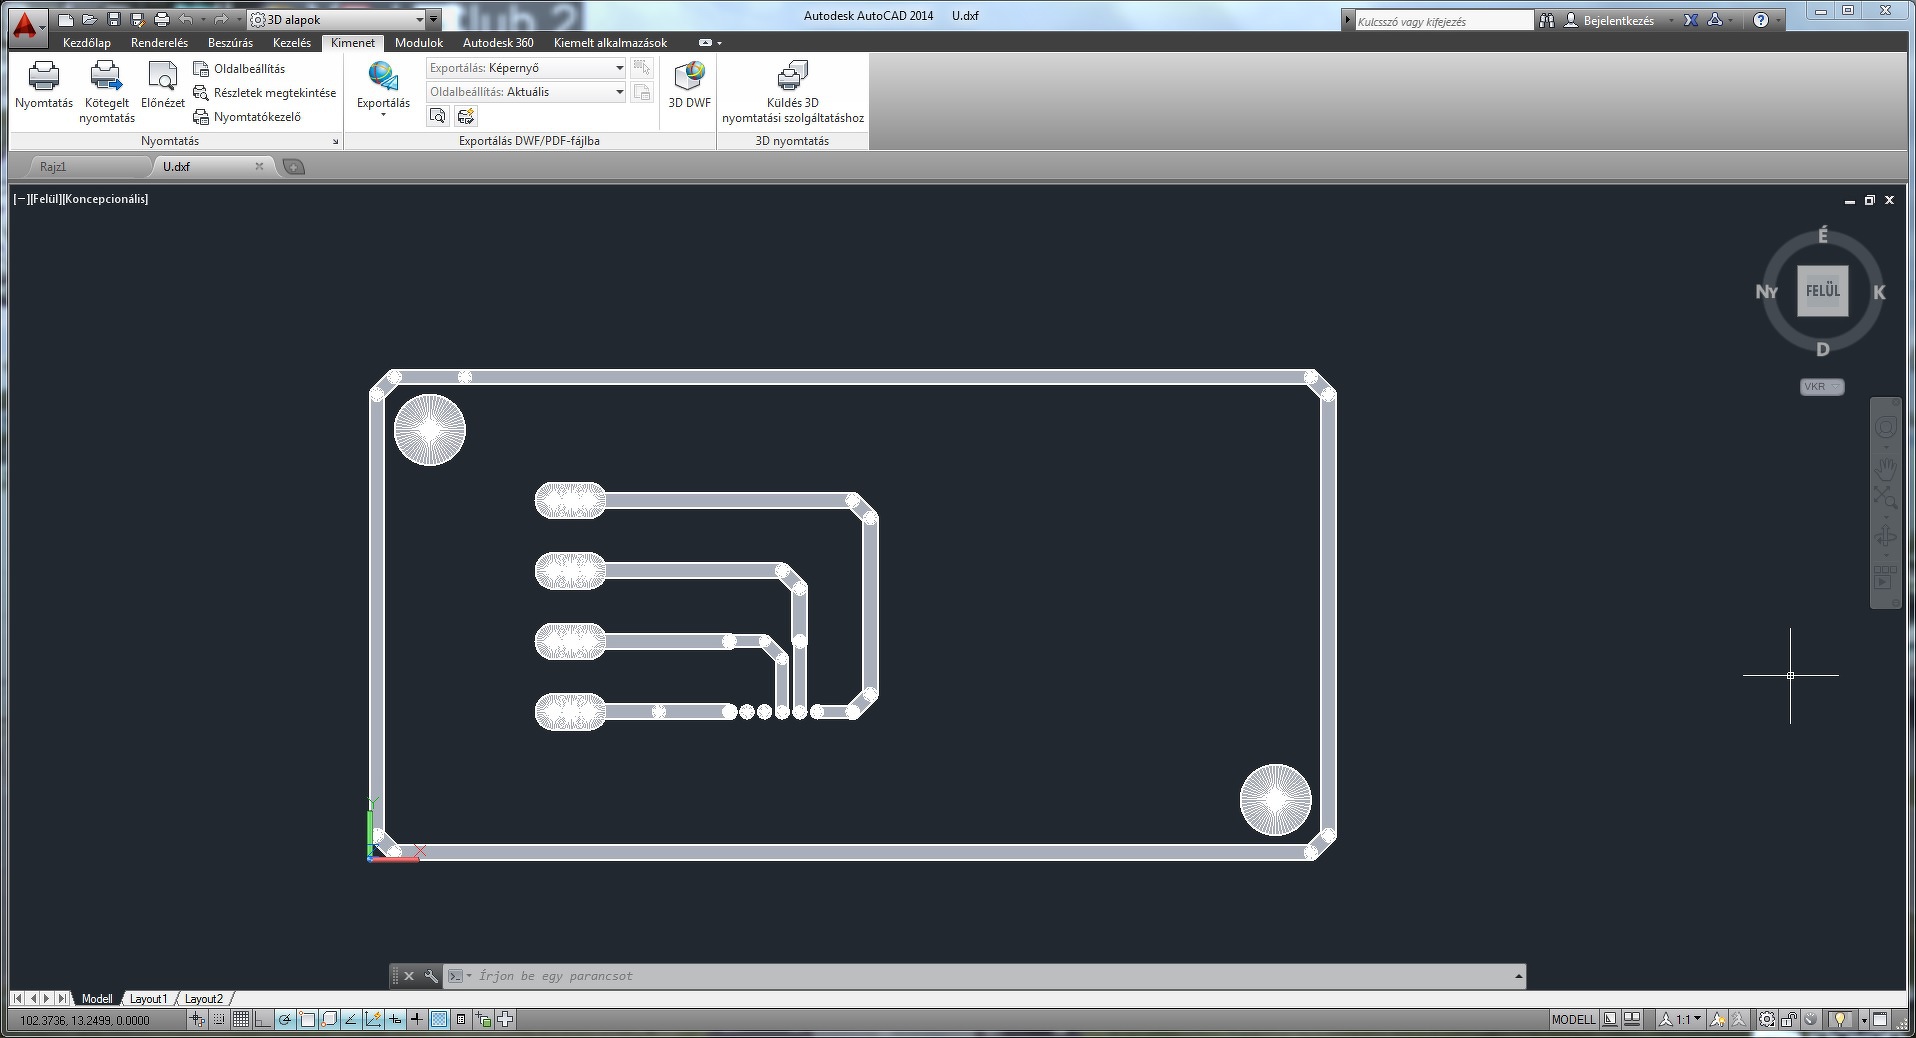Expand the quick access toolbar customize arrow
This screenshot has width=1916, height=1038.
pos(434,20)
